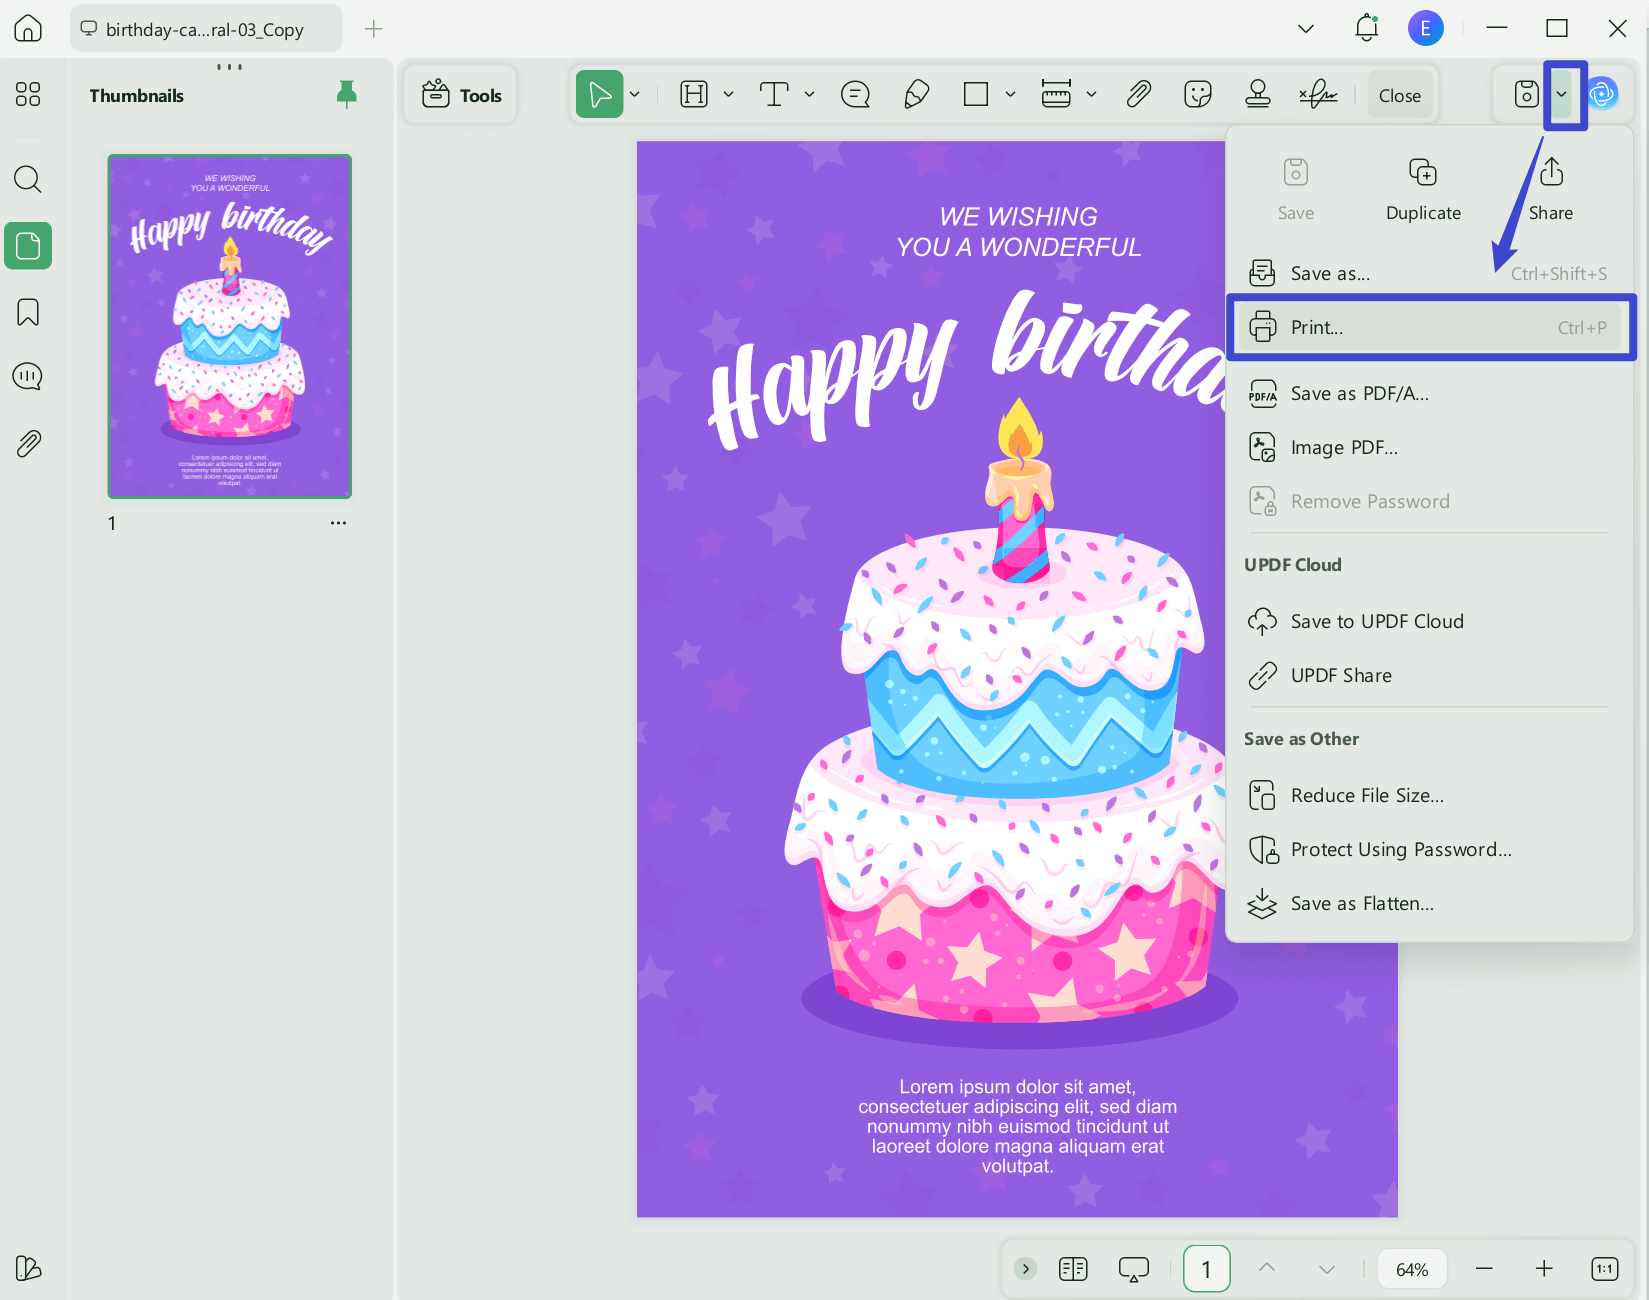1649x1300 pixels.
Task: Expand bottom toolbar with arrow button
Action: pyautogui.click(x=1026, y=1269)
